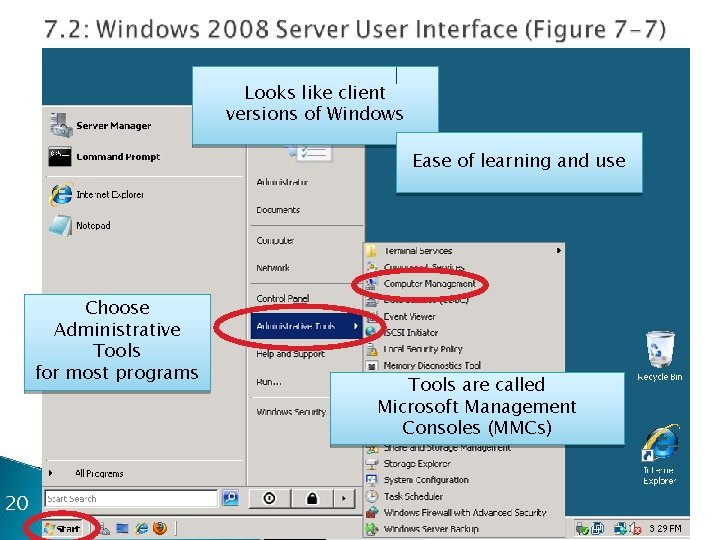720x540 pixels.
Task: Click Show Desktop quick launch icon
Action: (122, 529)
